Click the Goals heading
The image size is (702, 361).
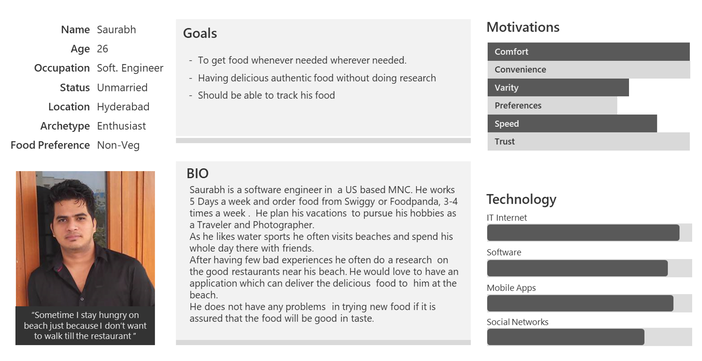200,34
